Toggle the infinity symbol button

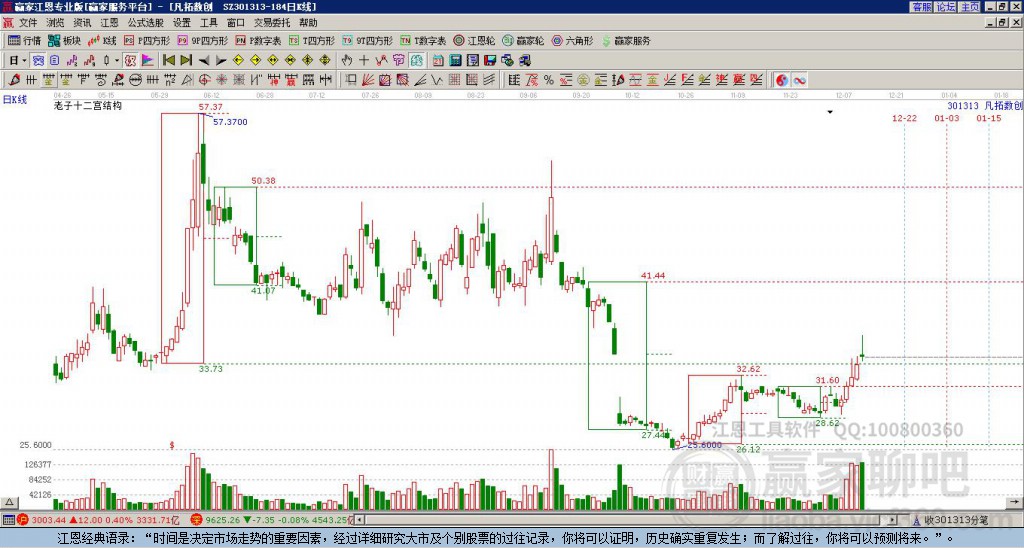(x=799, y=80)
